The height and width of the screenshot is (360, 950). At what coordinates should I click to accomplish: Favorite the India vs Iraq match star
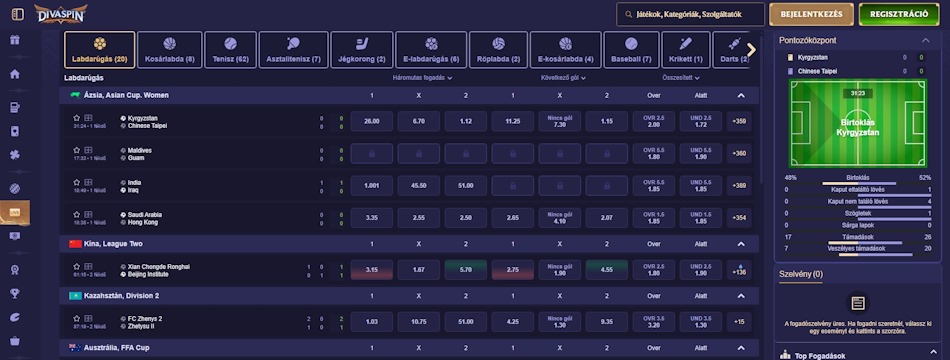[x=77, y=182]
